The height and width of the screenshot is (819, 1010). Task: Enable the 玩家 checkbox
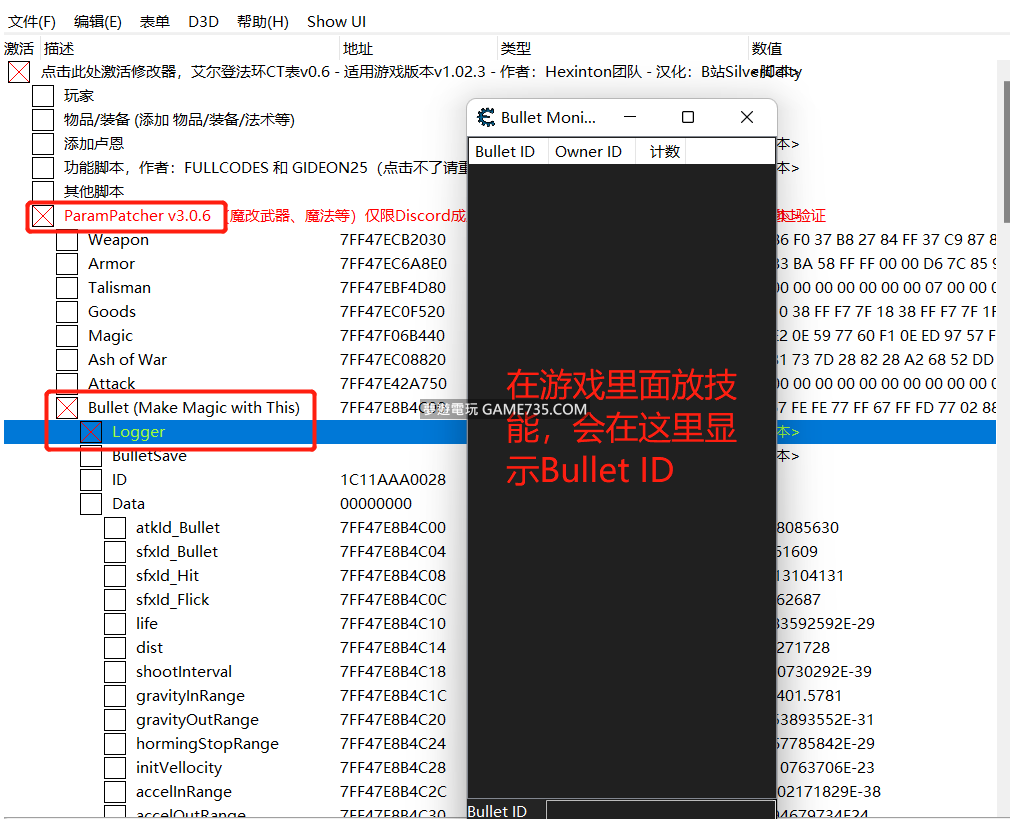pyautogui.click(x=43, y=95)
